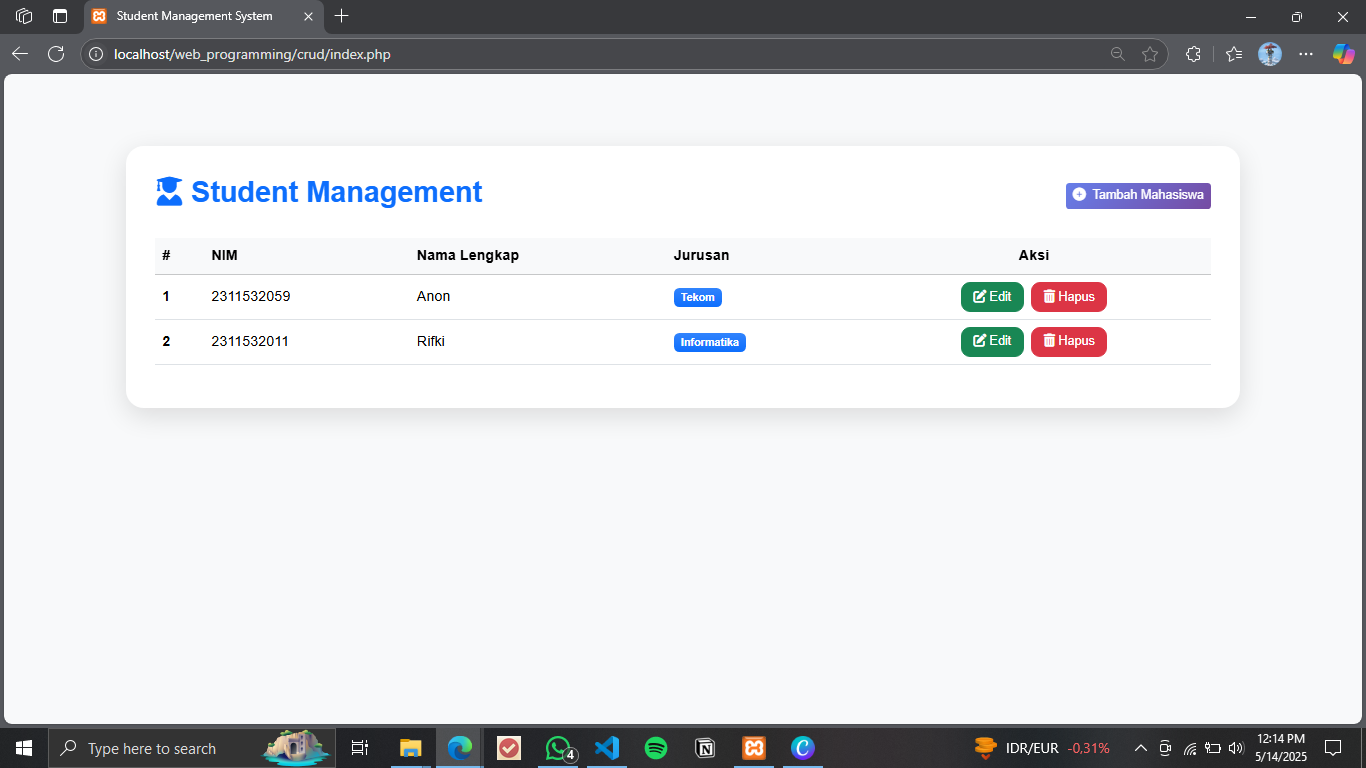Refresh the browser page

coord(56,54)
